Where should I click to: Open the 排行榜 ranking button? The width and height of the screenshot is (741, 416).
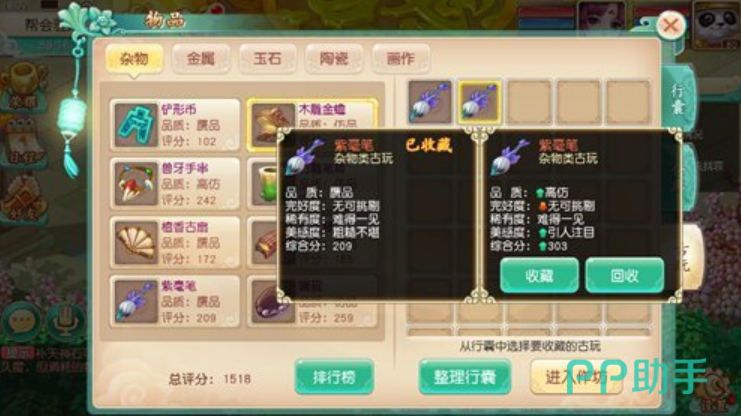coord(334,377)
